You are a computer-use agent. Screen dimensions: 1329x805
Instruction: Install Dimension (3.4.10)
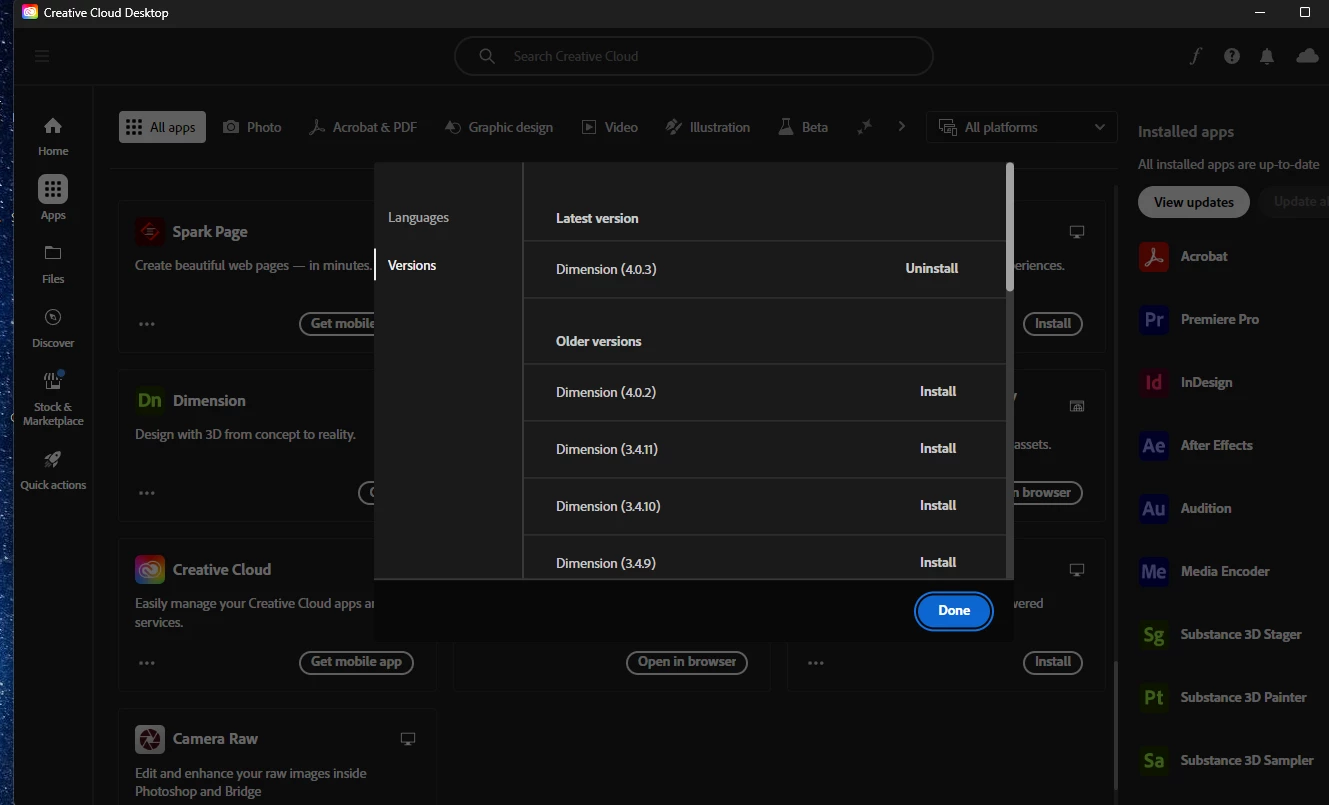click(938, 505)
